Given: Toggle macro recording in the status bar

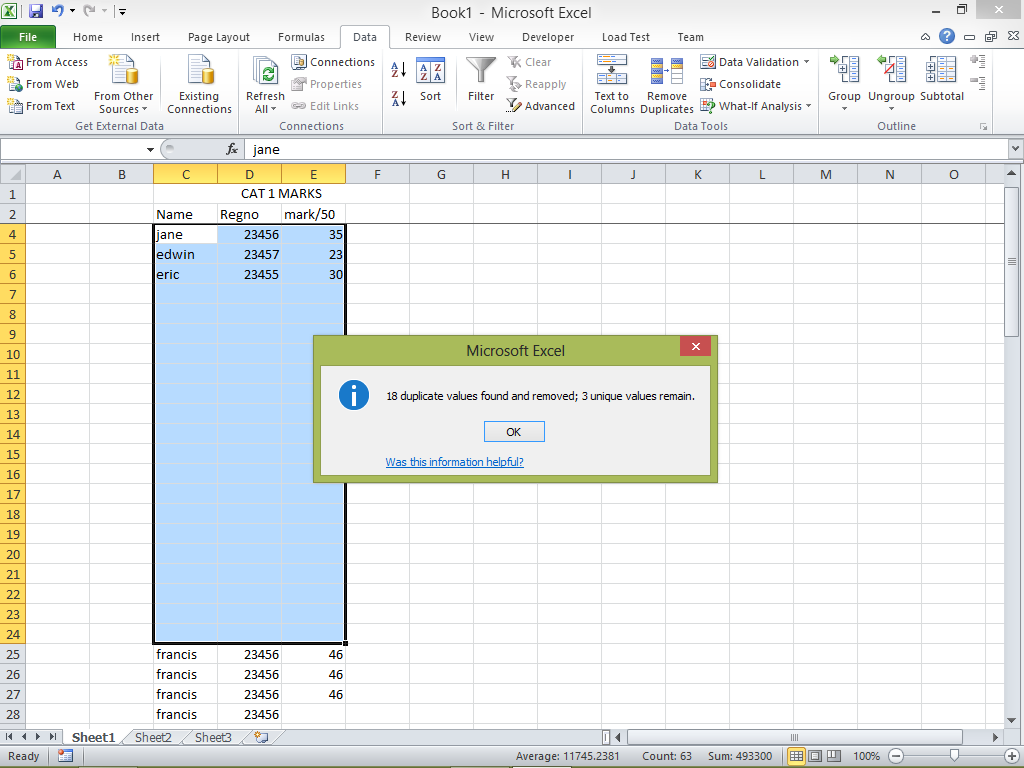Looking at the screenshot, I should [64, 756].
